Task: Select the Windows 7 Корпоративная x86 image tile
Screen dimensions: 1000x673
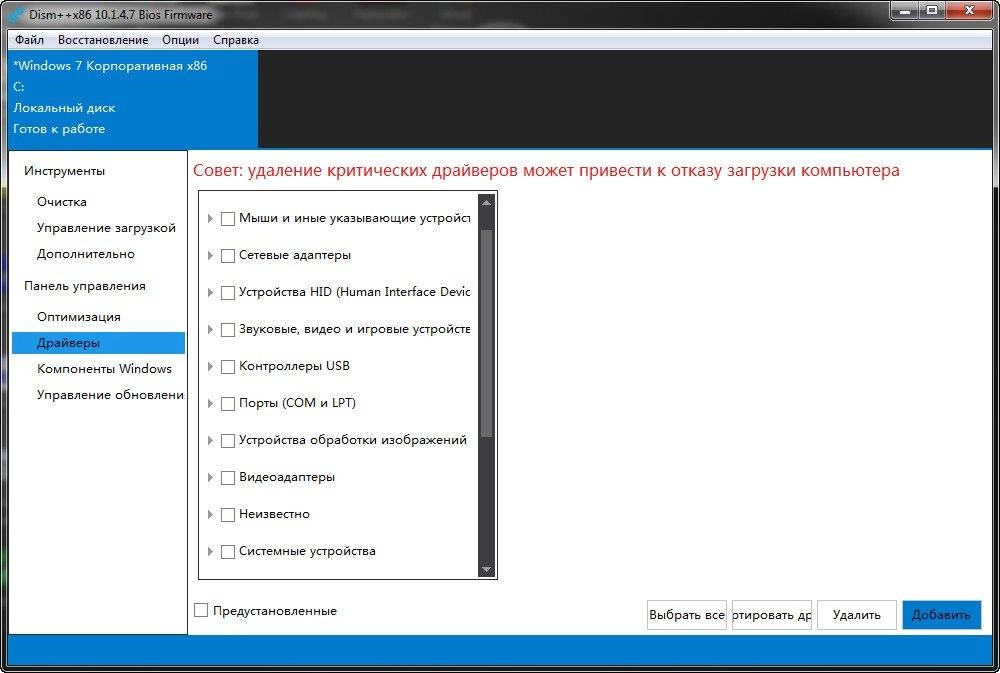Action: pos(133,100)
